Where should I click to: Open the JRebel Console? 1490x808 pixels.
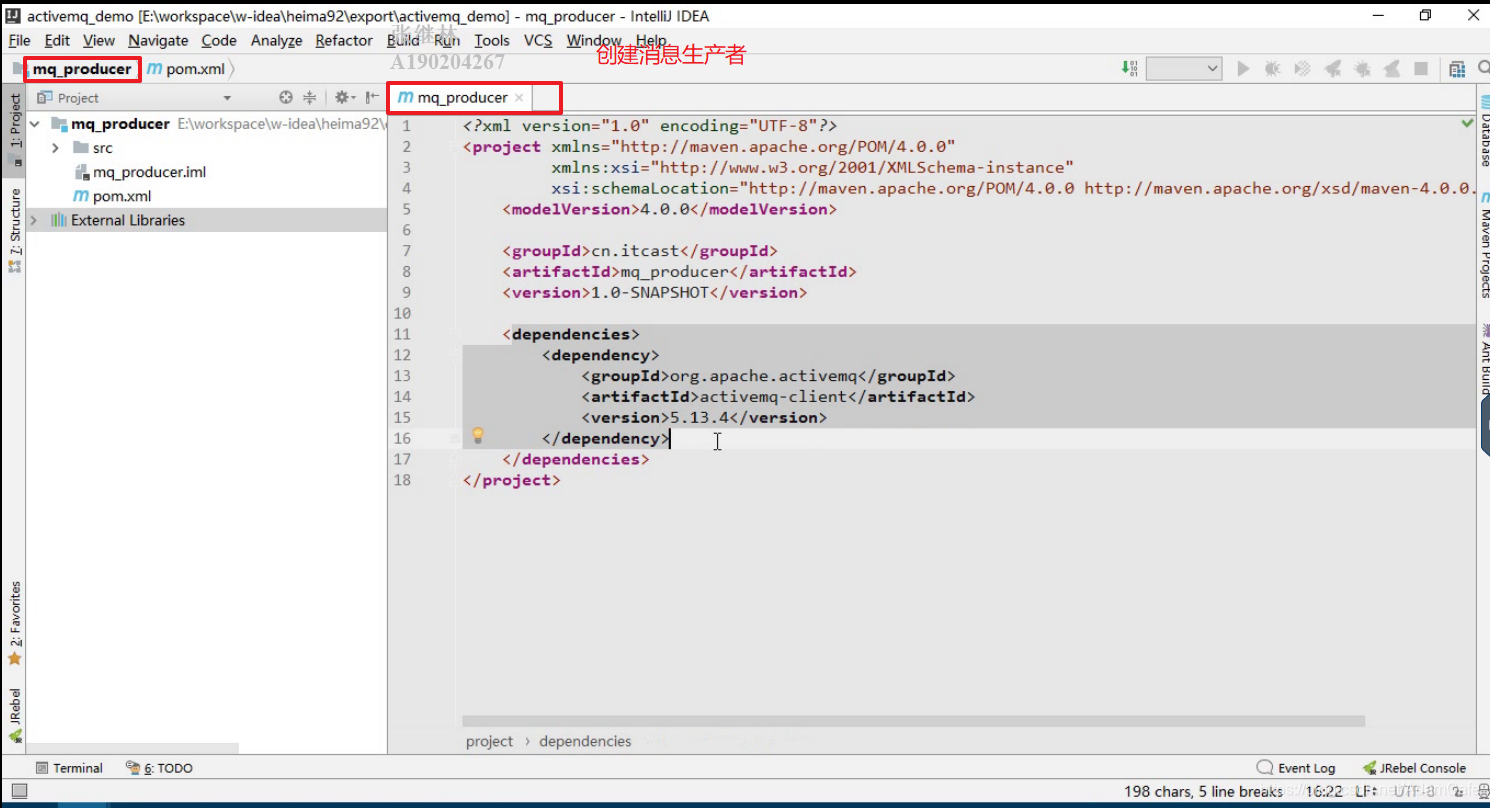pos(1414,768)
